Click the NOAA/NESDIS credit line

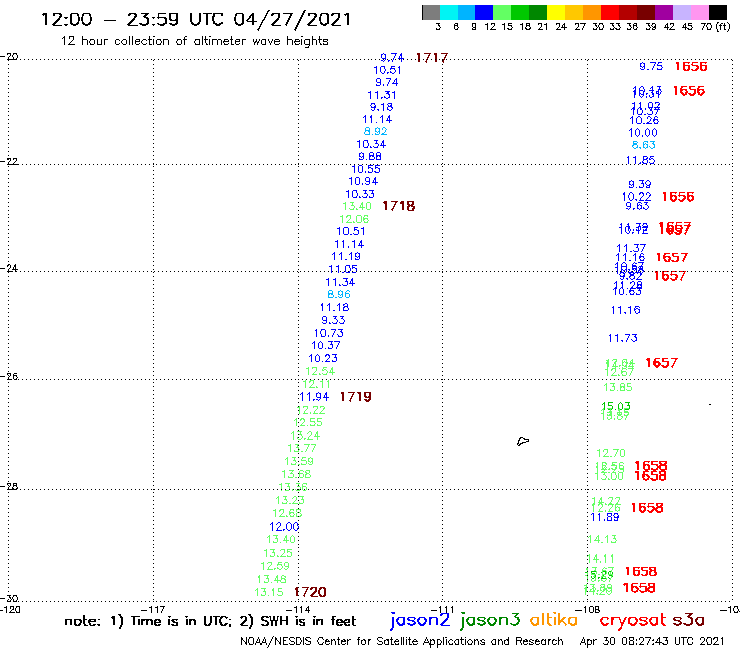pos(402,641)
